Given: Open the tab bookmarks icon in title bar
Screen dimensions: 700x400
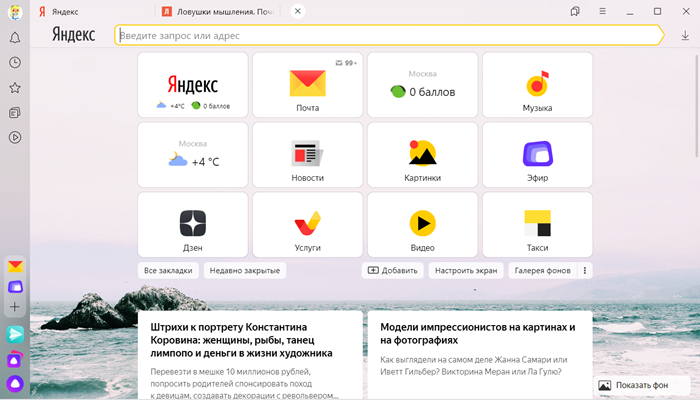Looking at the screenshot, I should tap(575, 12).
